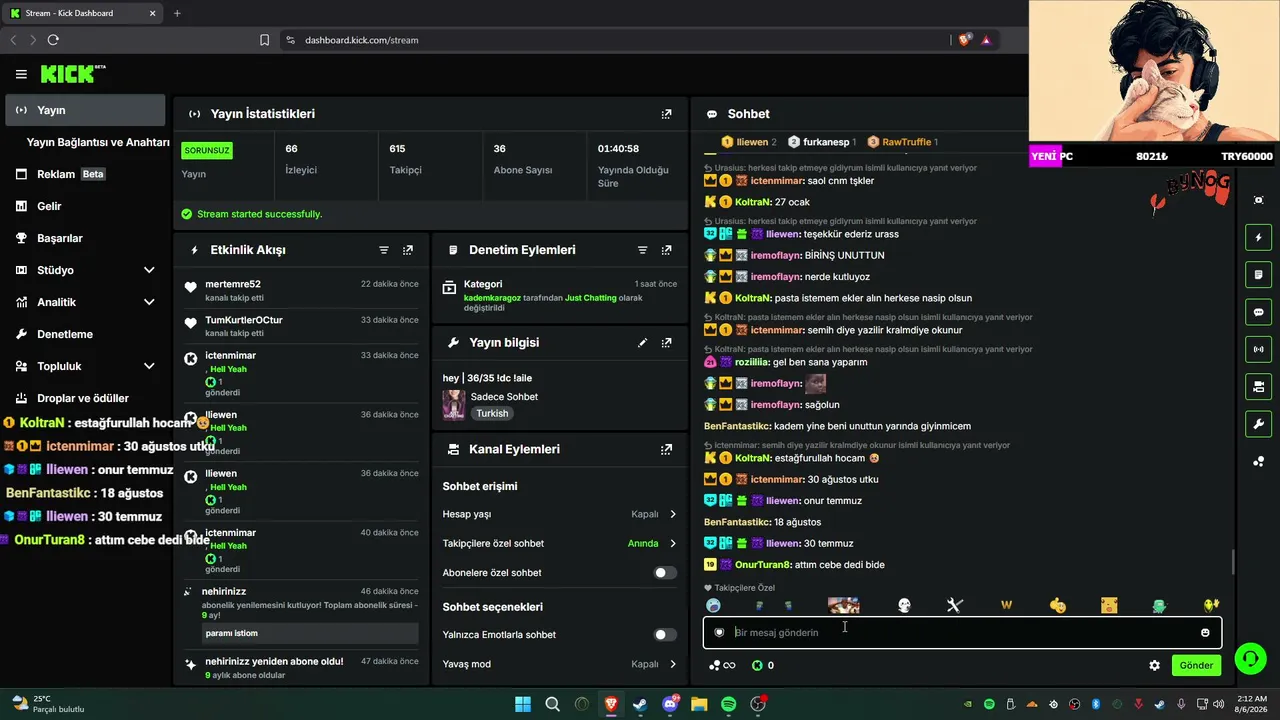Click the screen capture icon atop right sidebar

point(1258,200)
